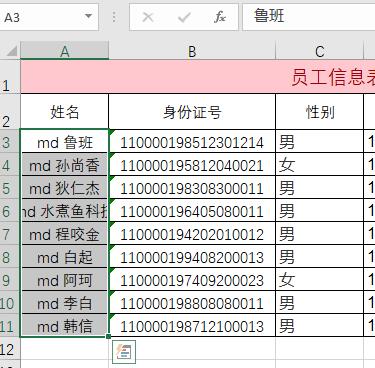
Task: Select row 1 header
Action: coord(10,77)
